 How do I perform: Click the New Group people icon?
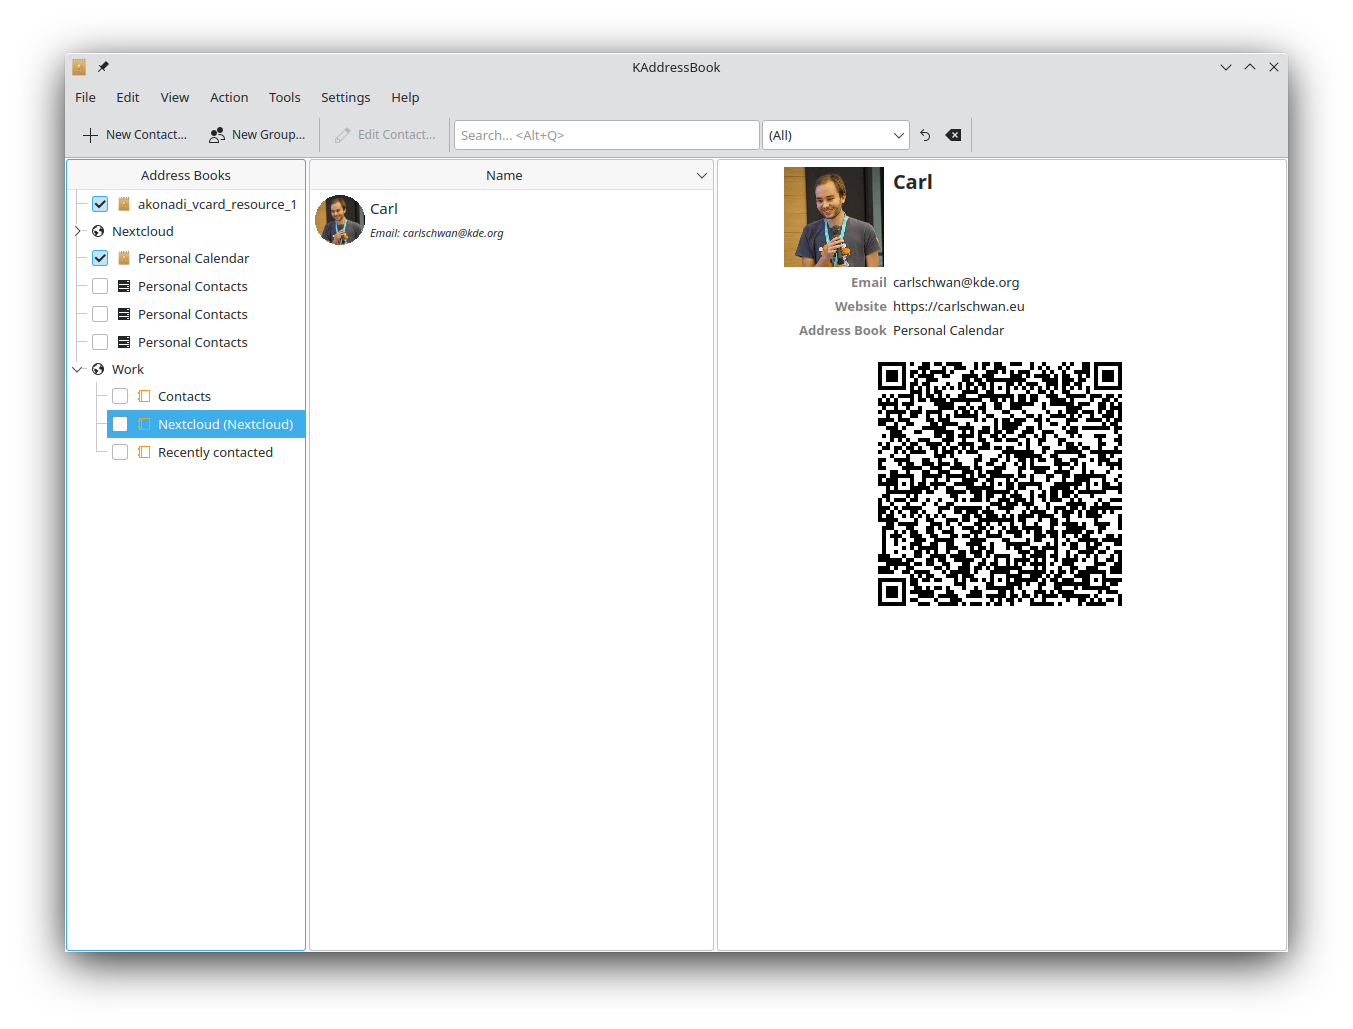216,135
